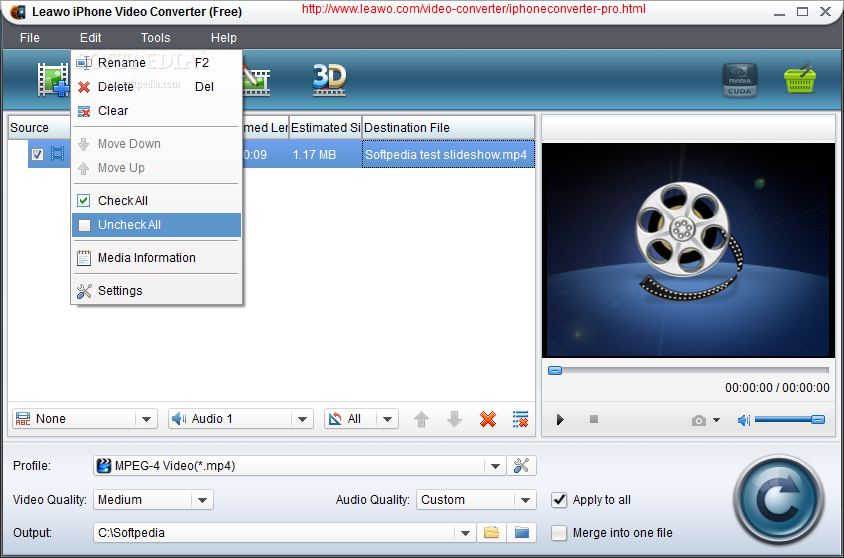Image resolution: width=844 pixels, height=558 pixels.
Task: Click the video preview area
Action: tap(688, 250)
